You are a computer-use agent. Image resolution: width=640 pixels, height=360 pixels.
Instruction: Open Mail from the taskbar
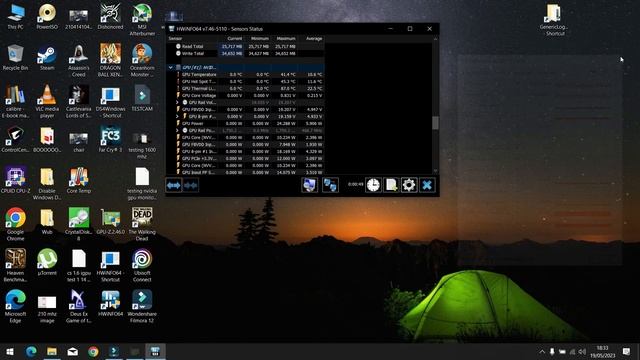(73, 351)
